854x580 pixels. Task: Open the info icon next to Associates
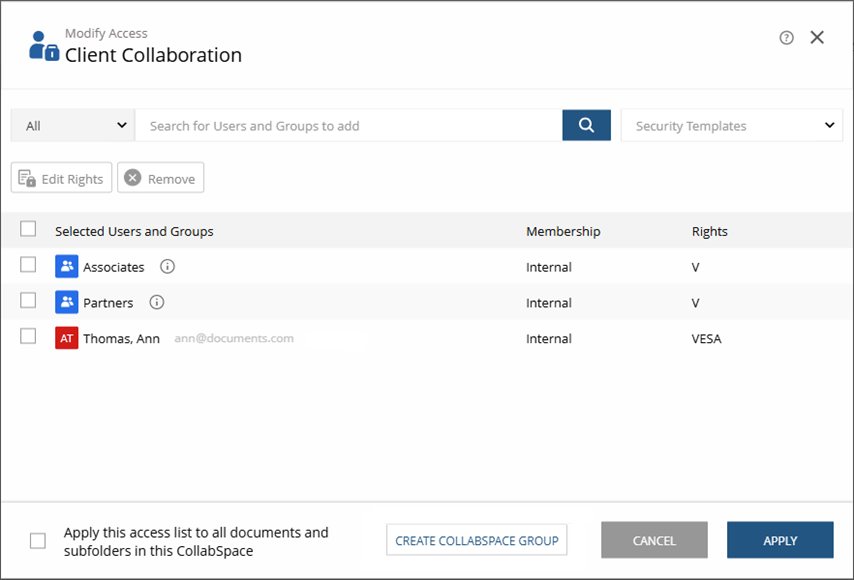pyautogui.click(x=166, y=266)
